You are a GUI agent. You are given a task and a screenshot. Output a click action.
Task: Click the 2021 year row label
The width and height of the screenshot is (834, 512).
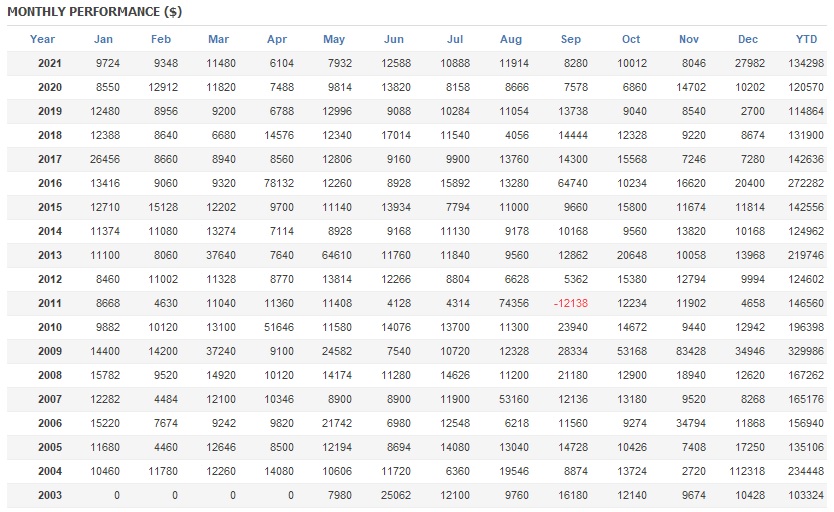[50, 63]
